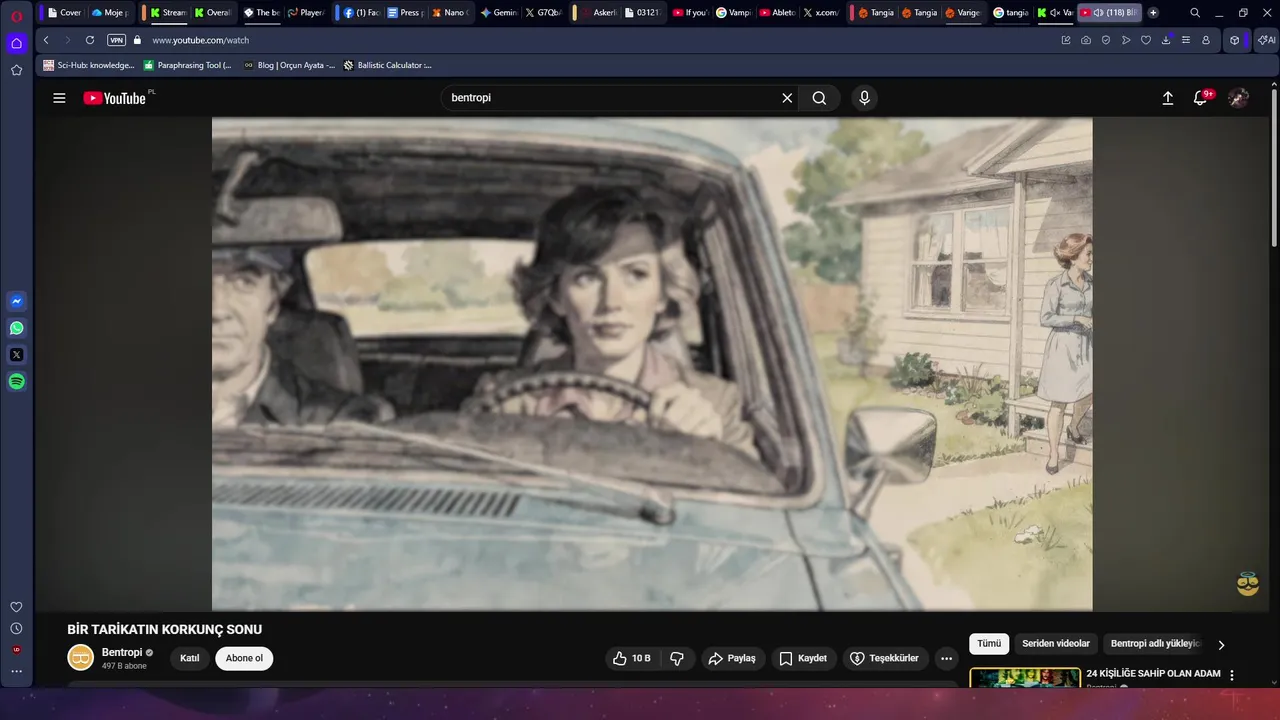
Task: Toggle the VPN badge in address bar
Action: coord(116,40)
